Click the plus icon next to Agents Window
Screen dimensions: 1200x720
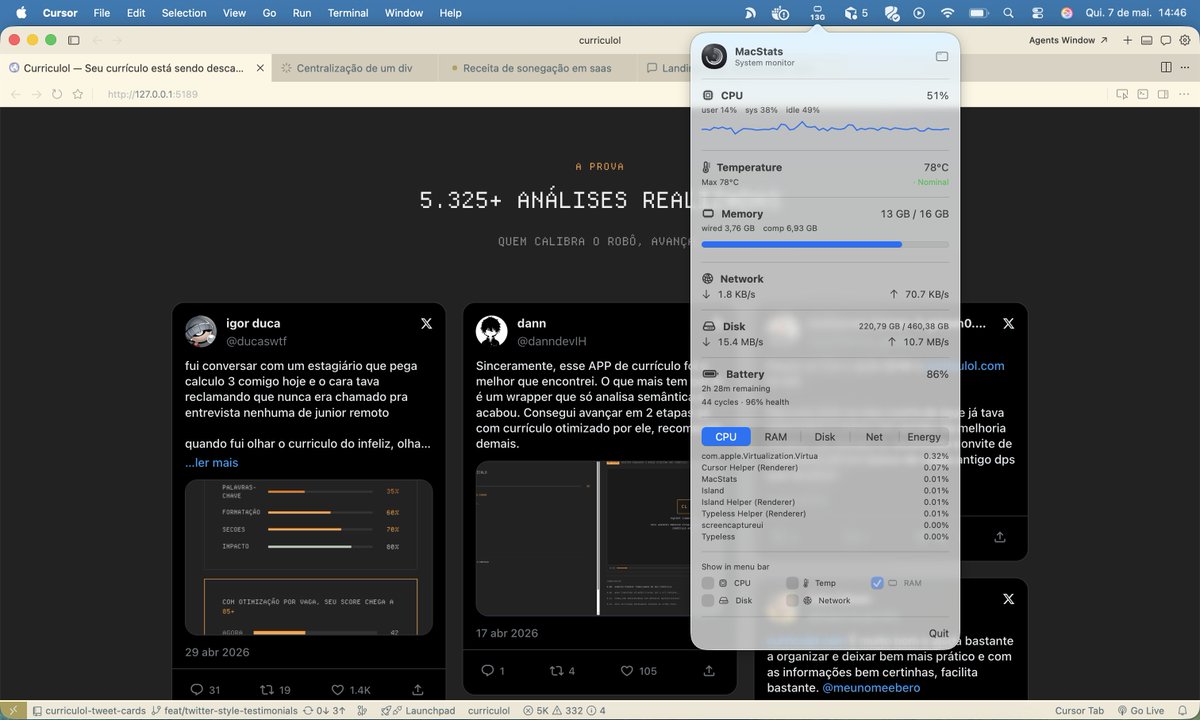coord(1128,40)
